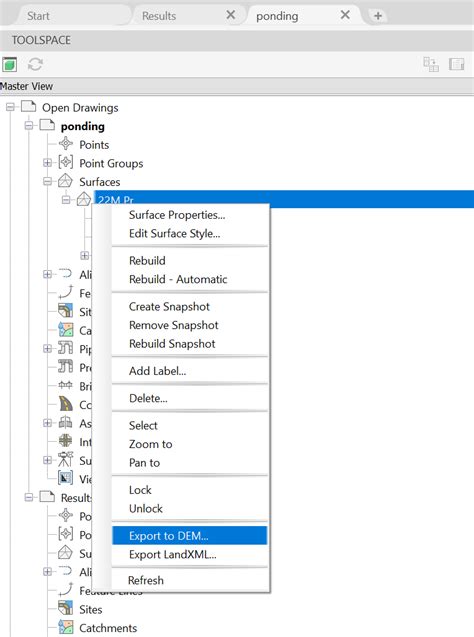474x637 pixels.
Task: Choose Delete from the context menu
Action: pyautogui.click(x=190, y=398)
